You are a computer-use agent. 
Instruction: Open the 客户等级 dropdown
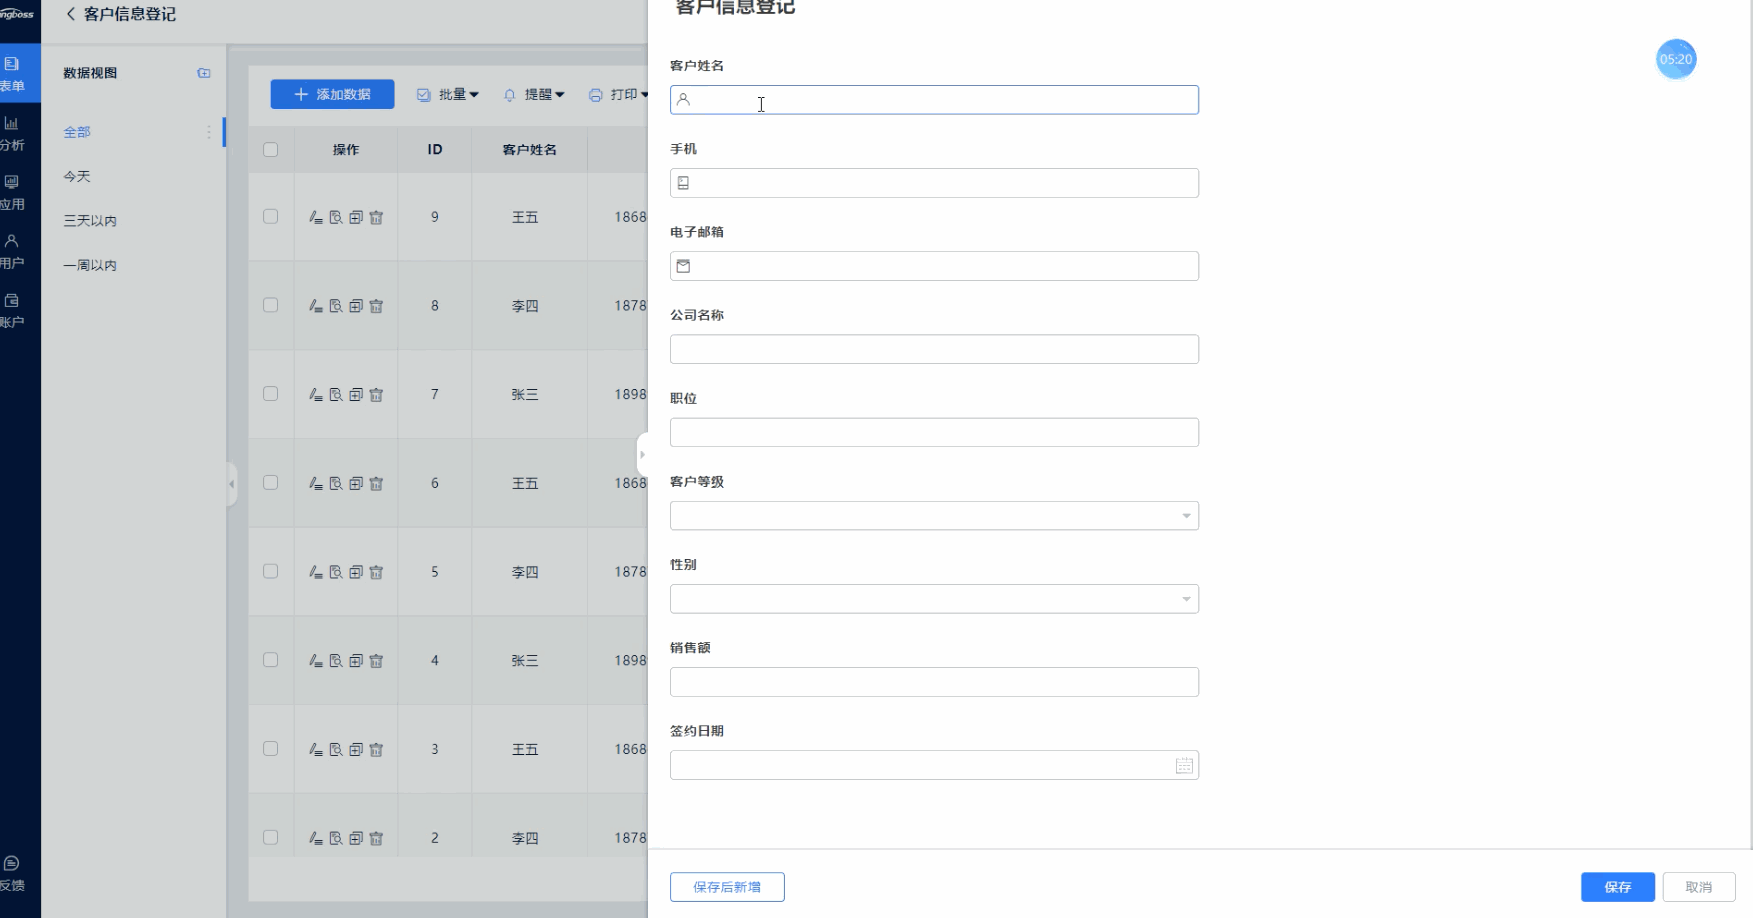pyautogui.click(x=934, y=516)
